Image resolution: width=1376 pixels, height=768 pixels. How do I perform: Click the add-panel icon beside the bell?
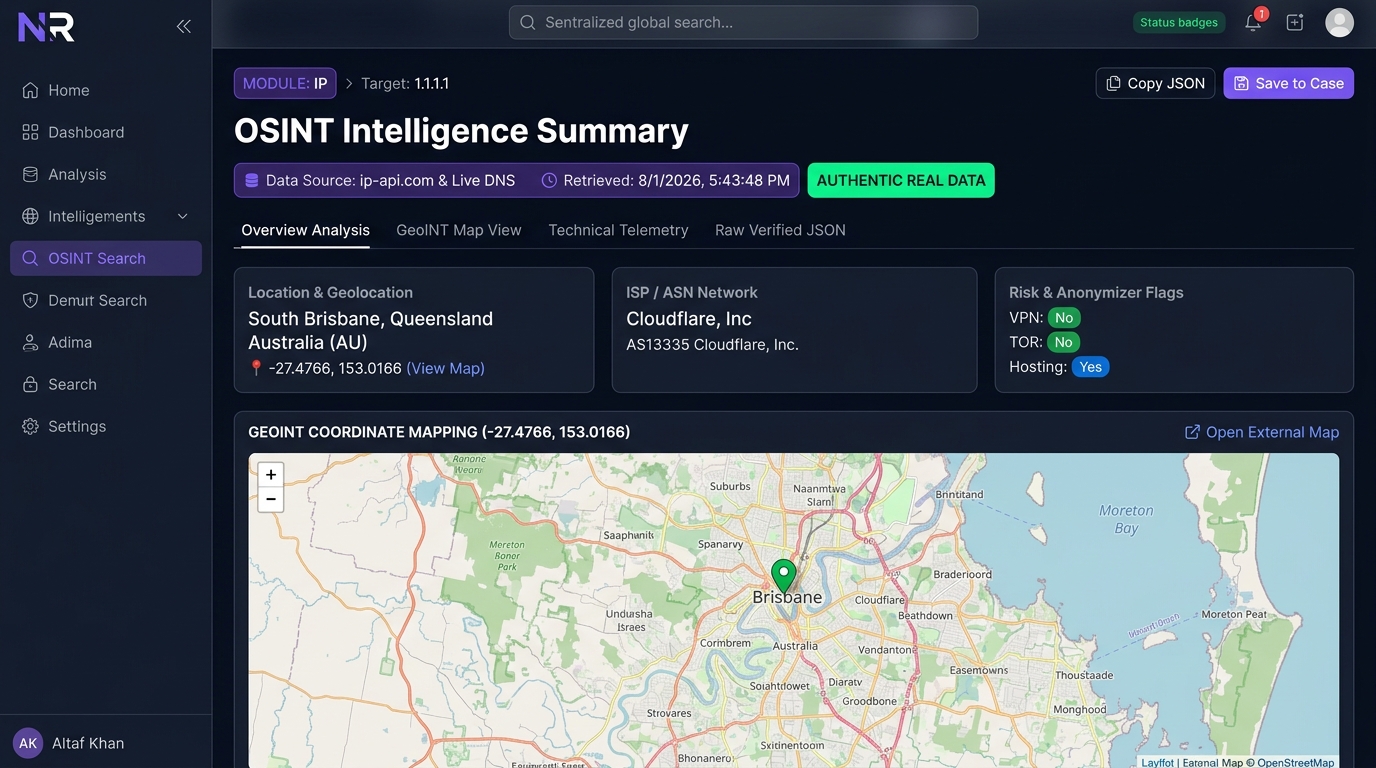pyautogui.click(x=1294, y=22)
